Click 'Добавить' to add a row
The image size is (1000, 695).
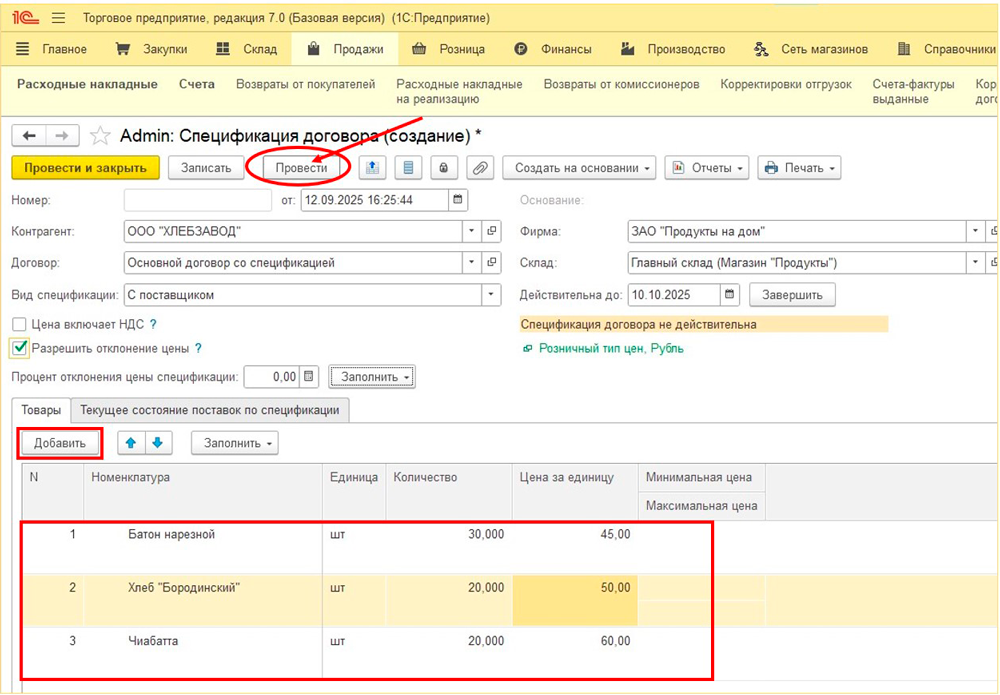tap(60, 443)
